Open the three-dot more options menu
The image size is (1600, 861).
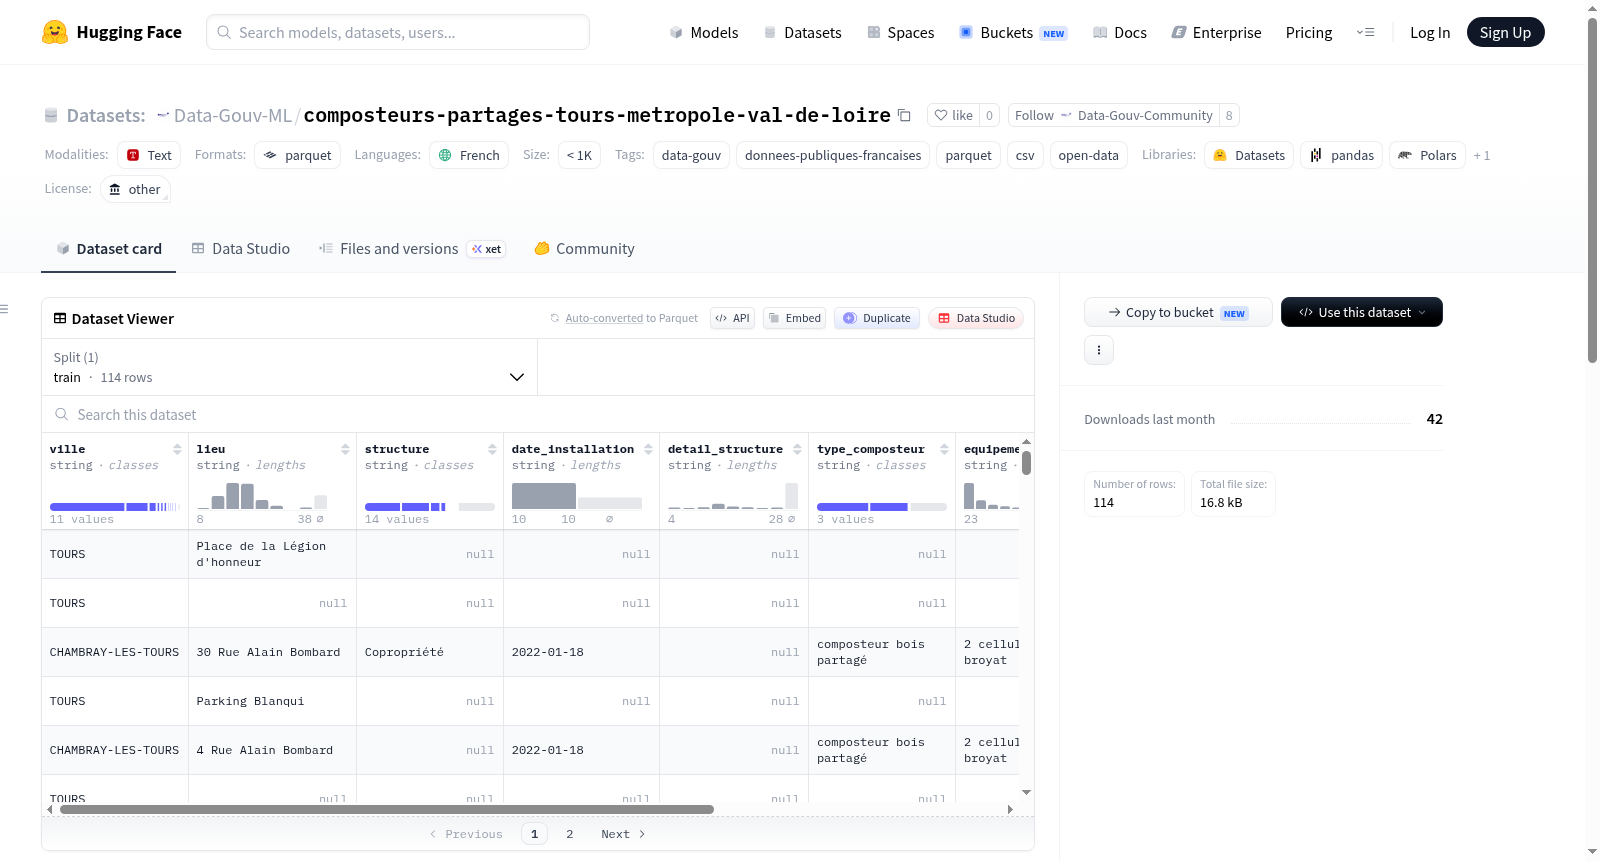click(1099, 350)
